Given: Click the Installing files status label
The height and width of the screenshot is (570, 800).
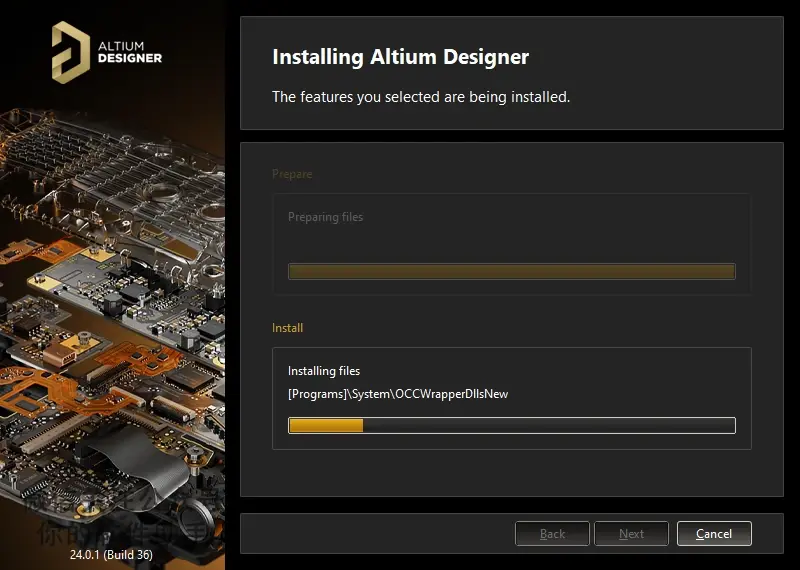Looking at the screenshot, I should click(x=324, y=371).
